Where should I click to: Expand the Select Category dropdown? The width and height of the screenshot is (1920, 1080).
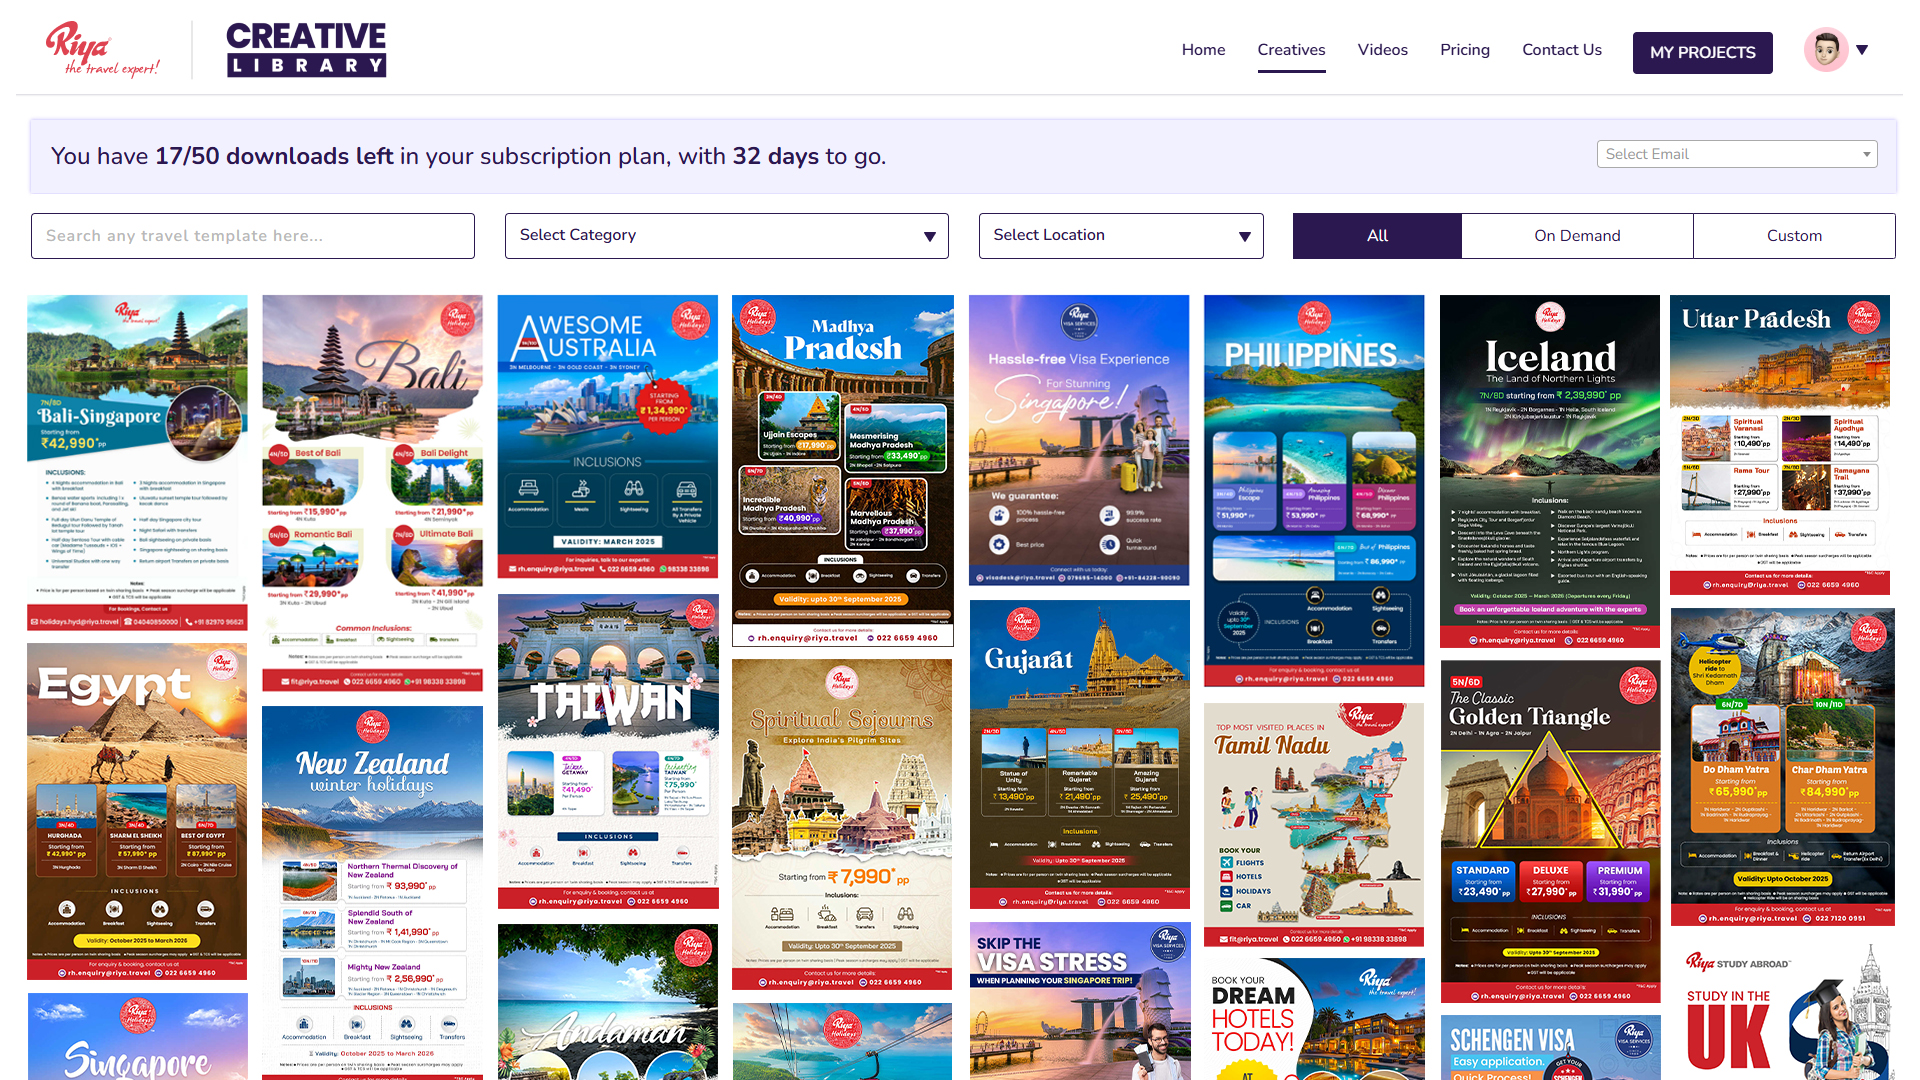point(727,236)
